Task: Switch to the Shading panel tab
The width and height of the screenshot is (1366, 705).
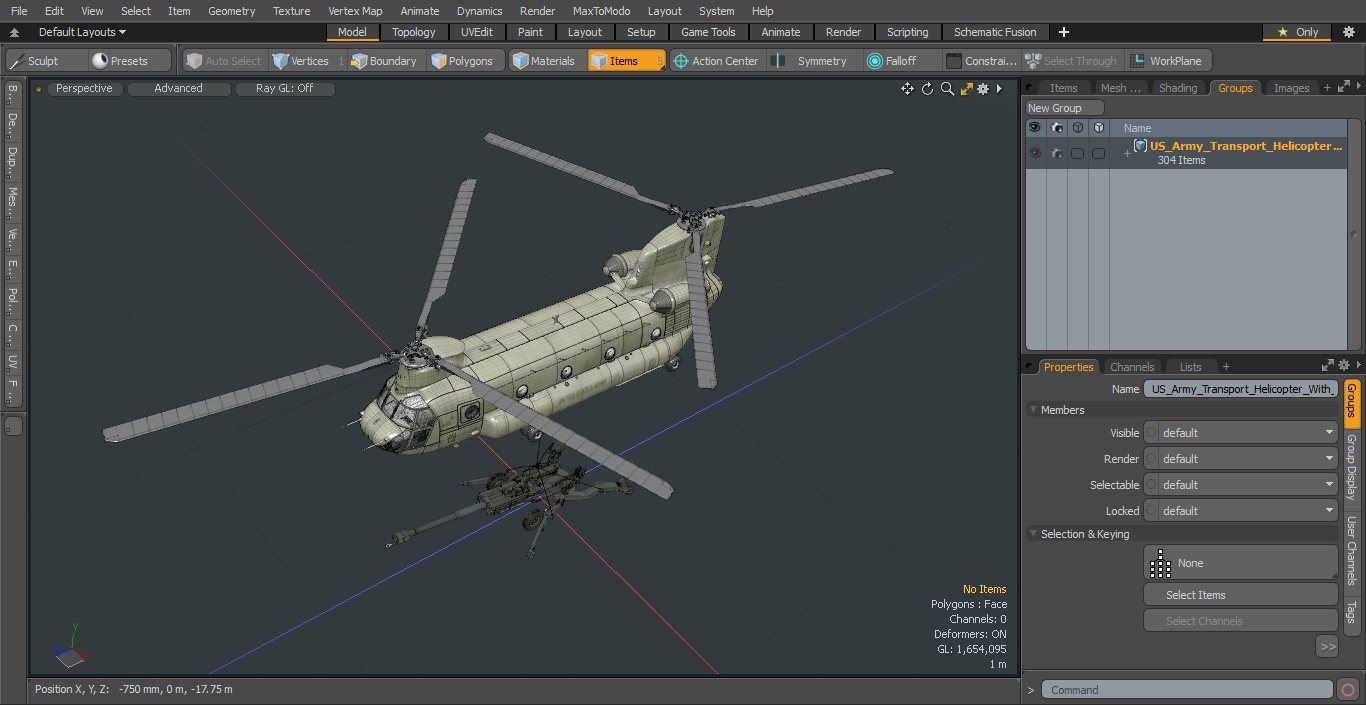Action: 1177,88
